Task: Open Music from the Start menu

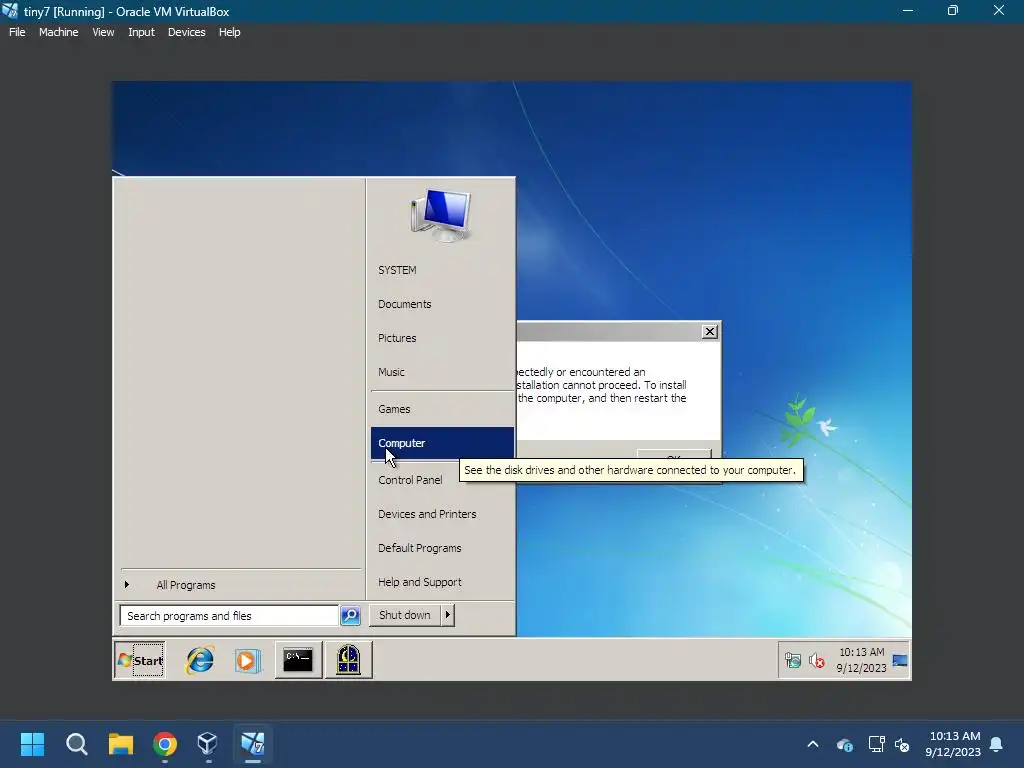Action: pyautogui.click(x=442, y=372)
